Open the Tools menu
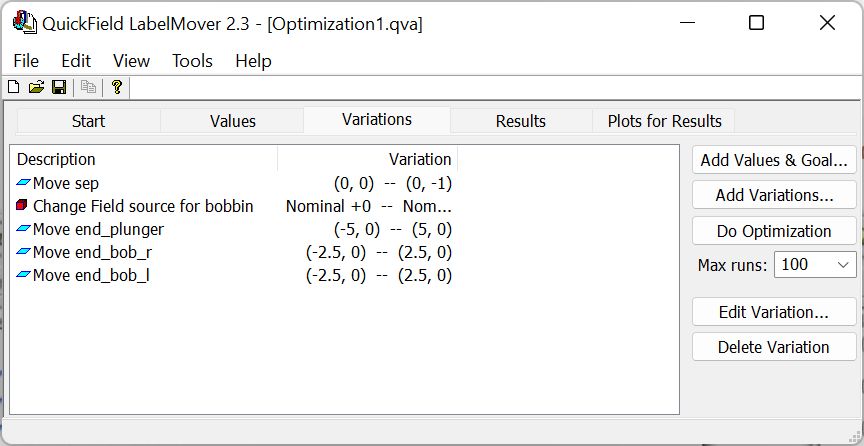 click(x=192, y=61)
